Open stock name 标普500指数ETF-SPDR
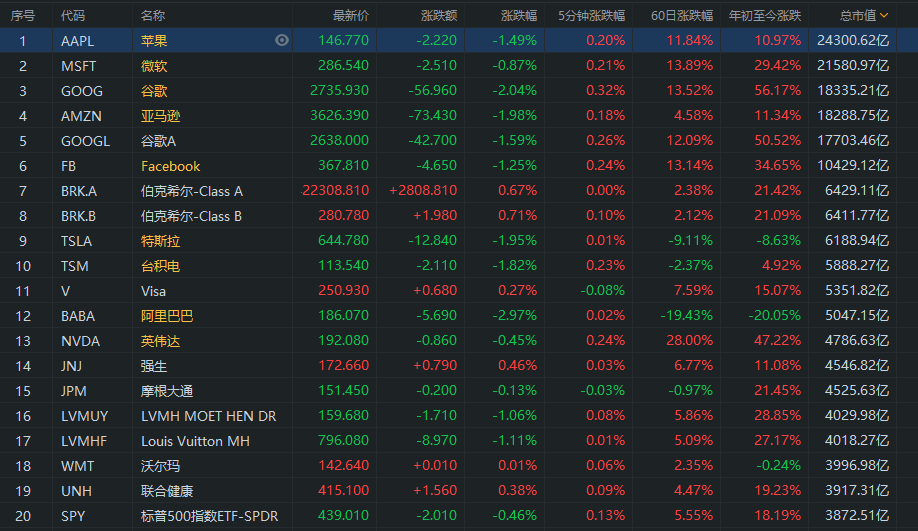Screen dimensions: 918x531 [x=210, y=516]
